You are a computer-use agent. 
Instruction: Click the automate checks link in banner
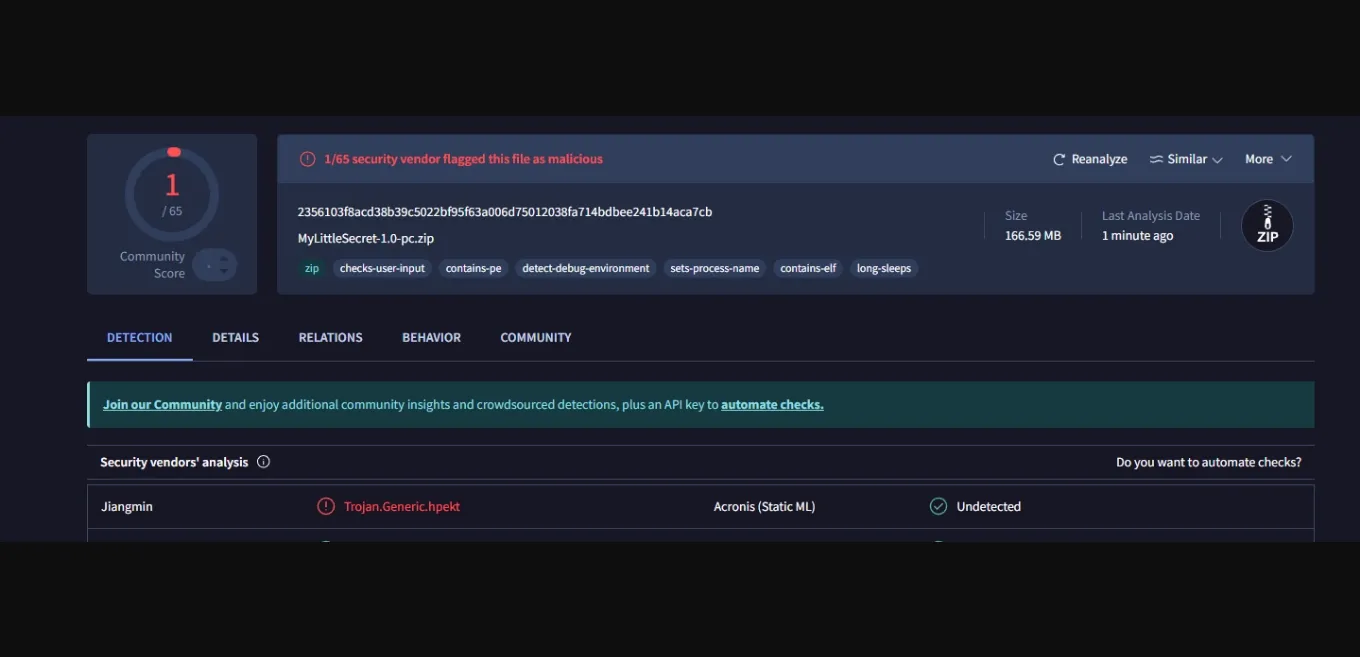pyautogui.click(x=772, y=405)
